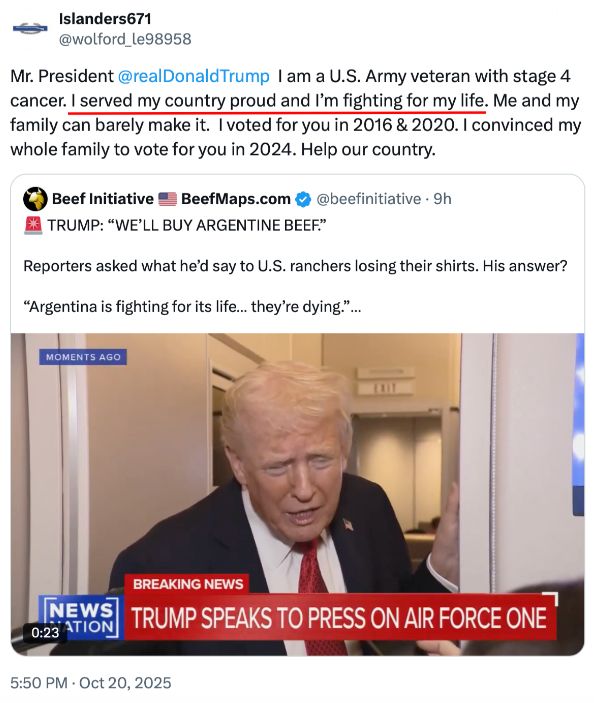This screenshot has height=703, width=594.
Task: Open the Beef Initiative BeefMaps.com account name
Action: pyautogui.click(x=171, y=199)
